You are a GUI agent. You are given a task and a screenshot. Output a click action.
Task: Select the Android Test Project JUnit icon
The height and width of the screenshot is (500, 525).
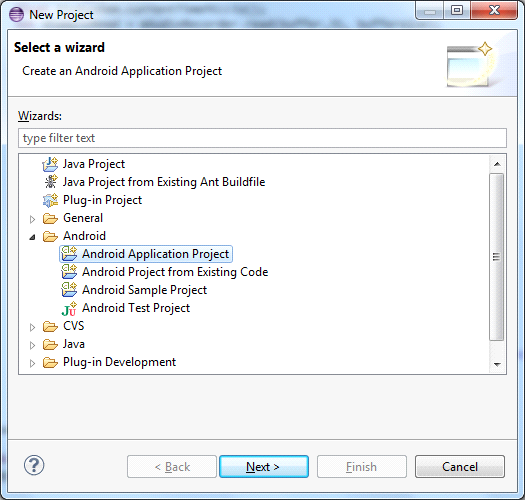point(69,308)
